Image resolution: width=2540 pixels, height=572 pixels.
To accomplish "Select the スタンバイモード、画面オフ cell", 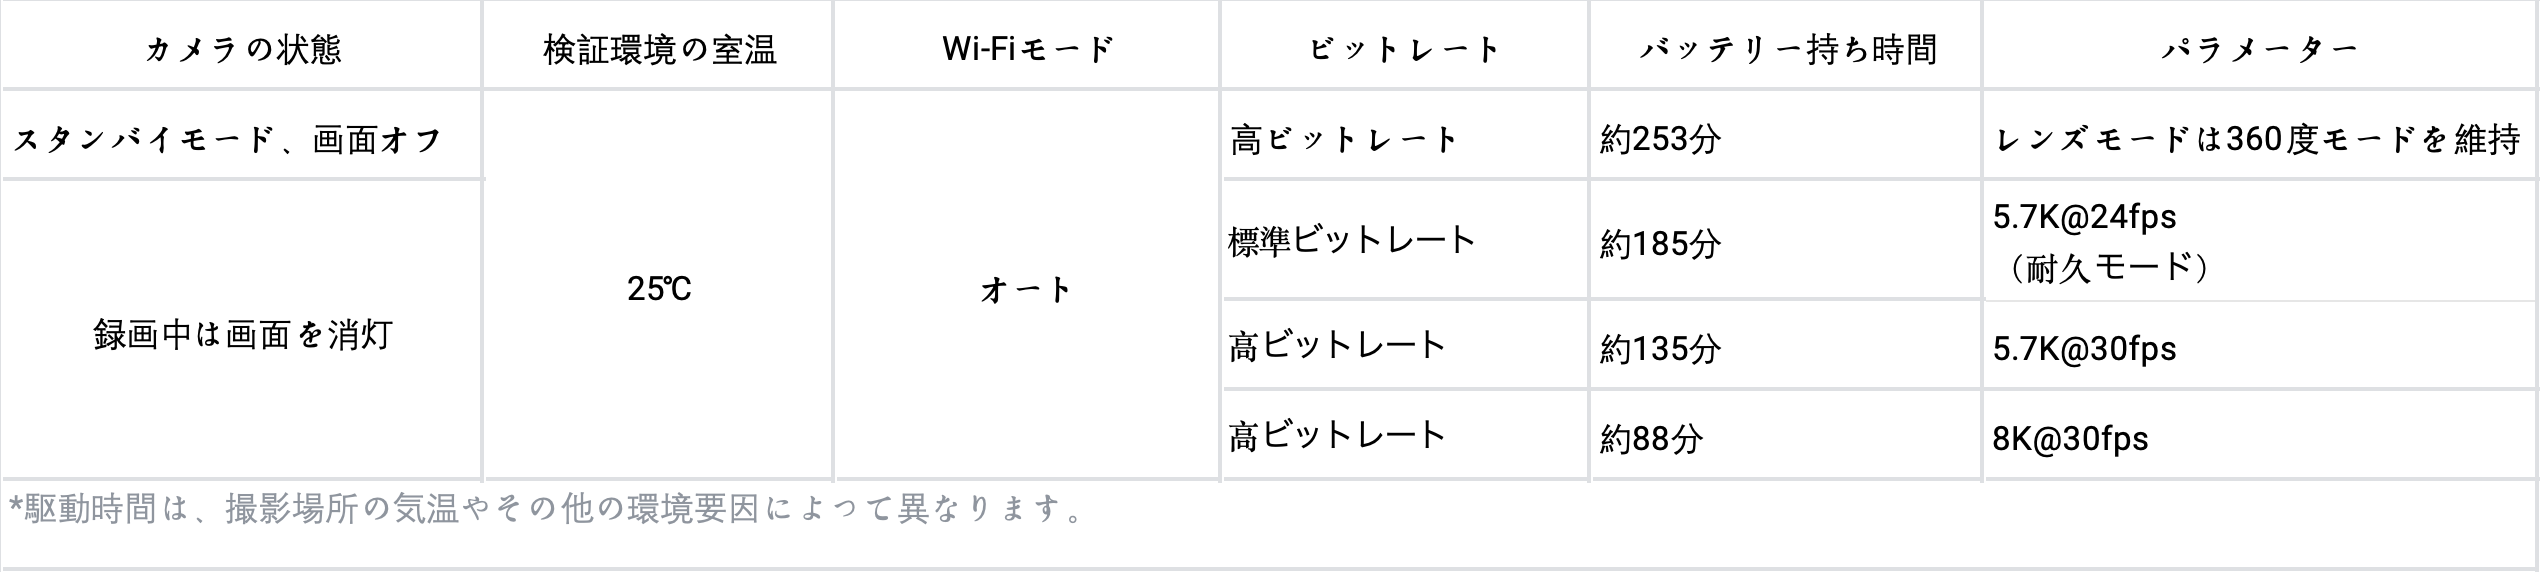I will point(228,139).
